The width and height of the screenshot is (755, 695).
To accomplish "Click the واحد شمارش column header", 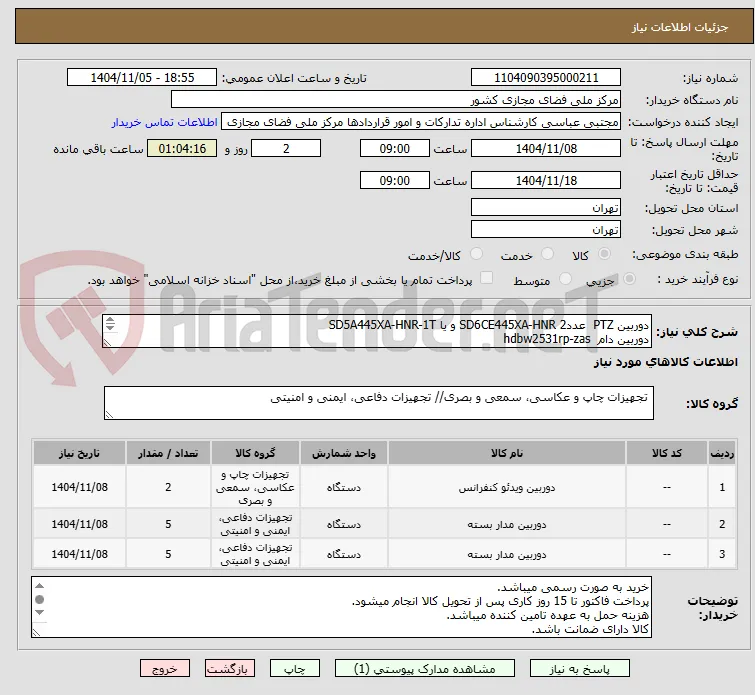I will (344, 453).
